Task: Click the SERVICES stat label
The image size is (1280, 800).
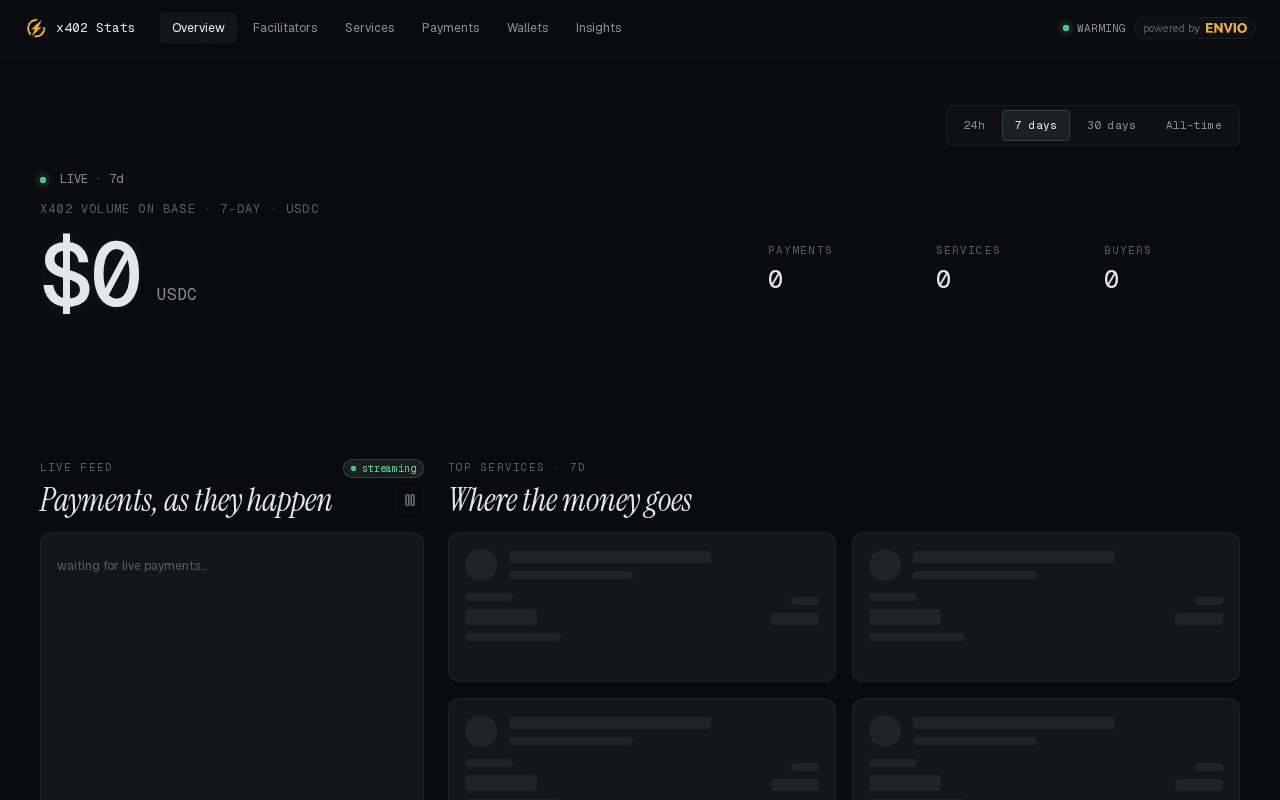Action: (x=968, y=250)
